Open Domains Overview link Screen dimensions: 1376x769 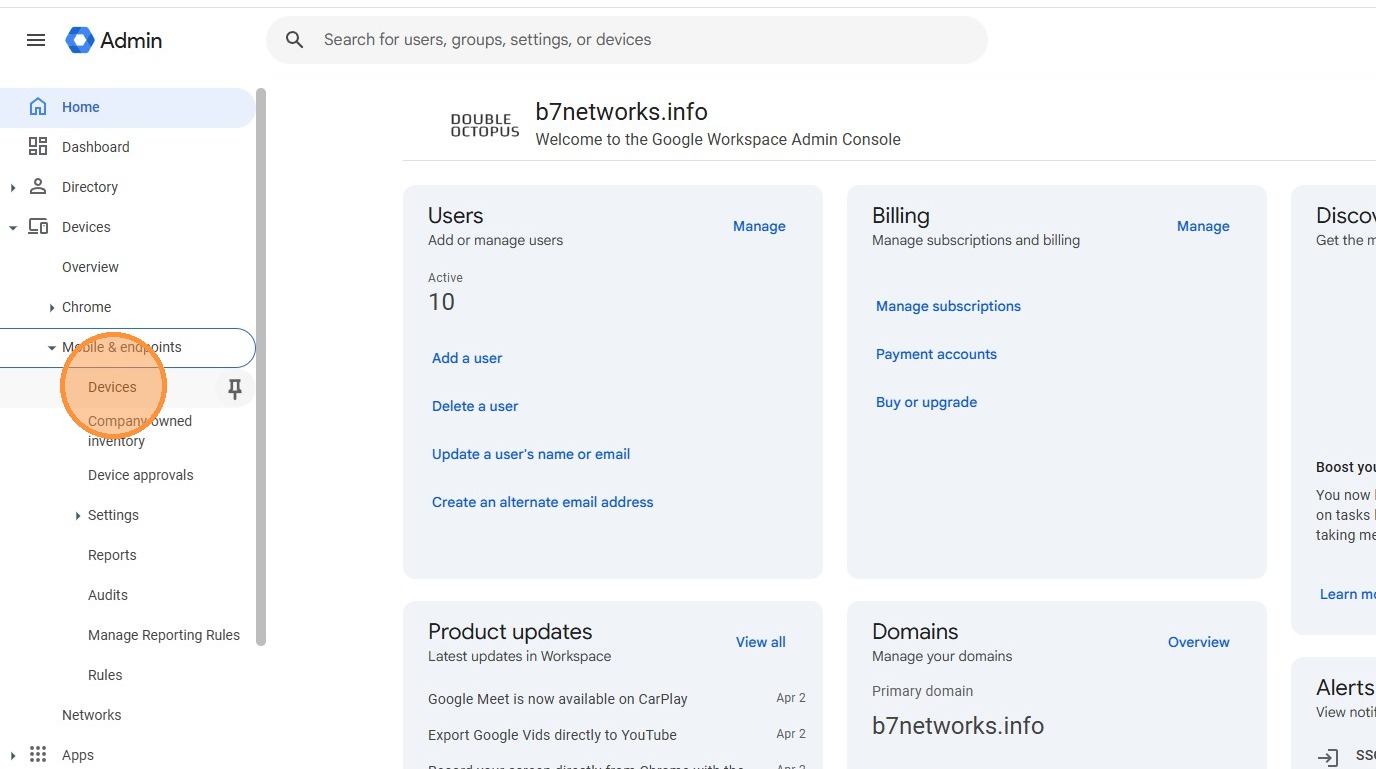(x=1199, y=642)
